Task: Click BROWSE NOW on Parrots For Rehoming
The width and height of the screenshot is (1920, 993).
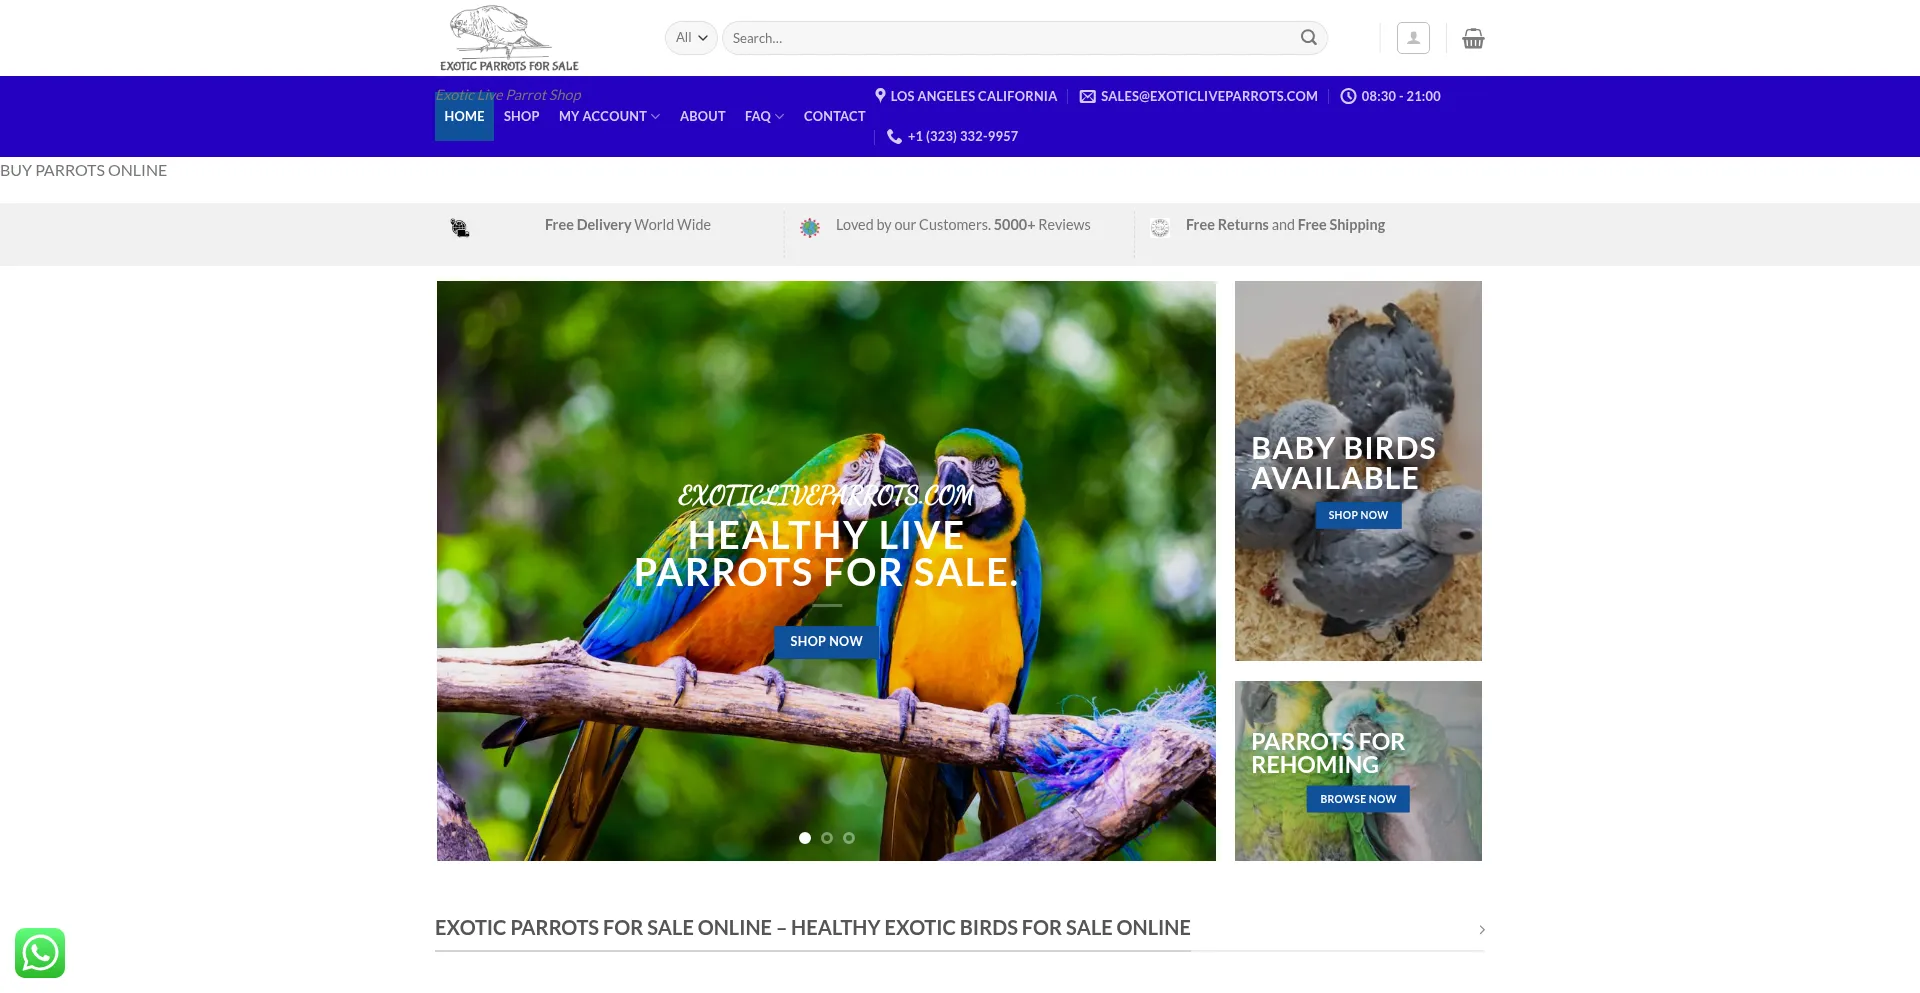Action: pos(1358,799)
